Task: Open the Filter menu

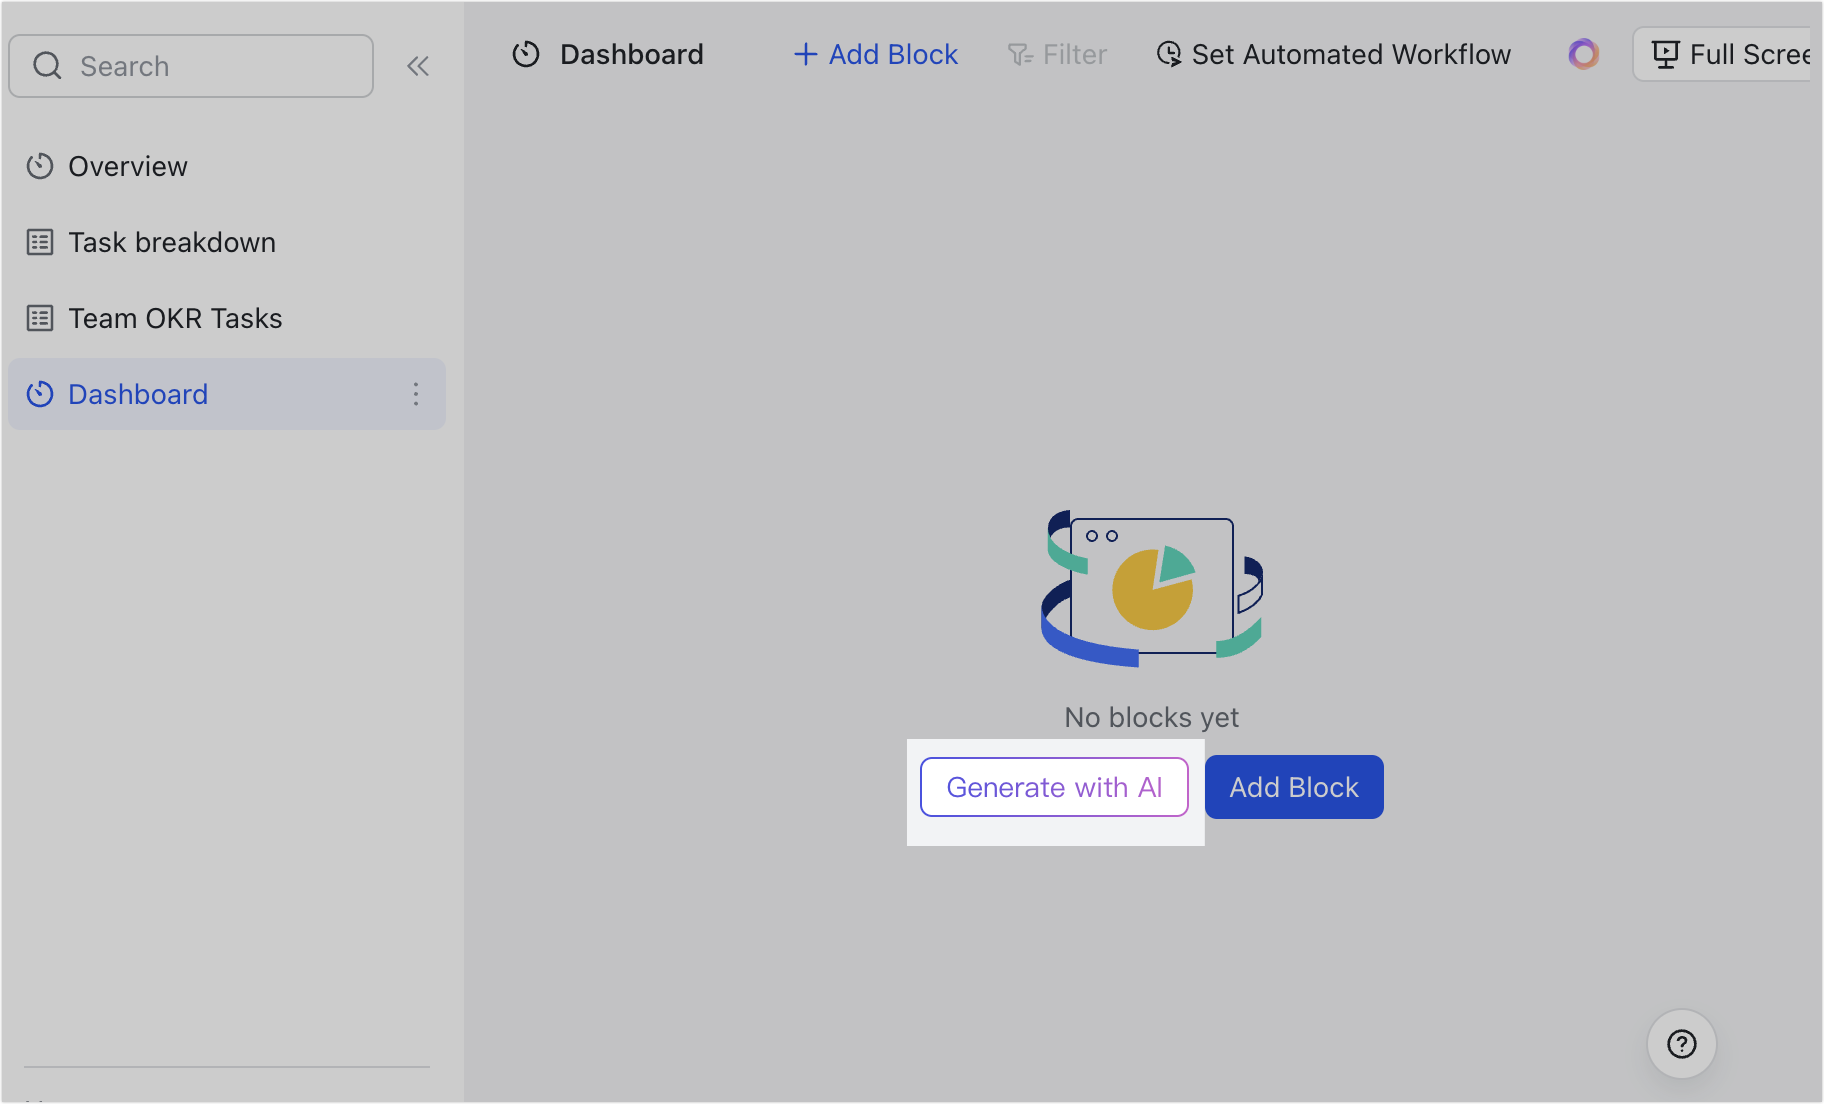Action: pos(1057,55)
